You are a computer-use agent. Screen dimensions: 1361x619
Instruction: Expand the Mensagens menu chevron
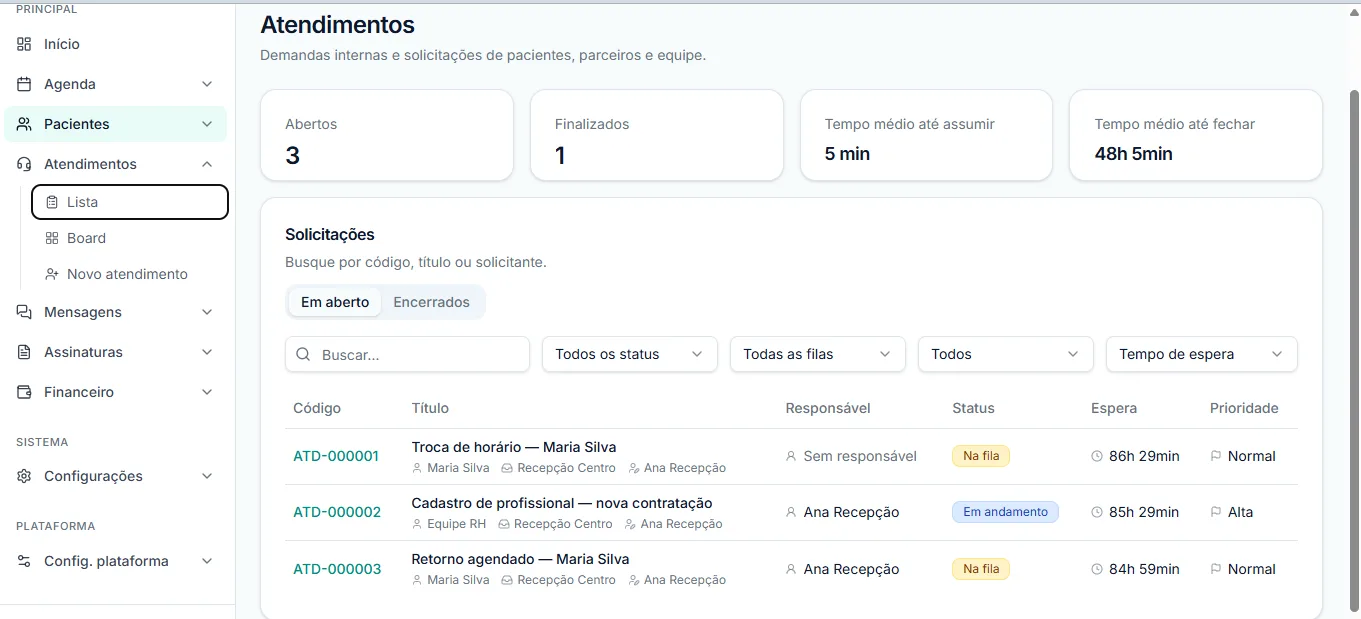pos(207,312)
